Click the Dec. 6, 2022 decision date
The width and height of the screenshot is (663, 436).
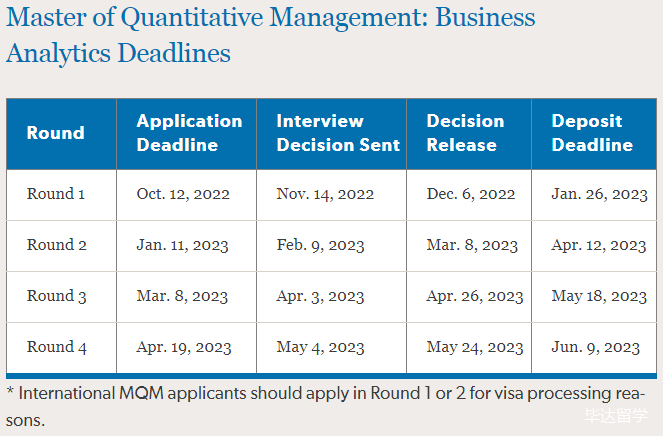[x=471, y=194]
